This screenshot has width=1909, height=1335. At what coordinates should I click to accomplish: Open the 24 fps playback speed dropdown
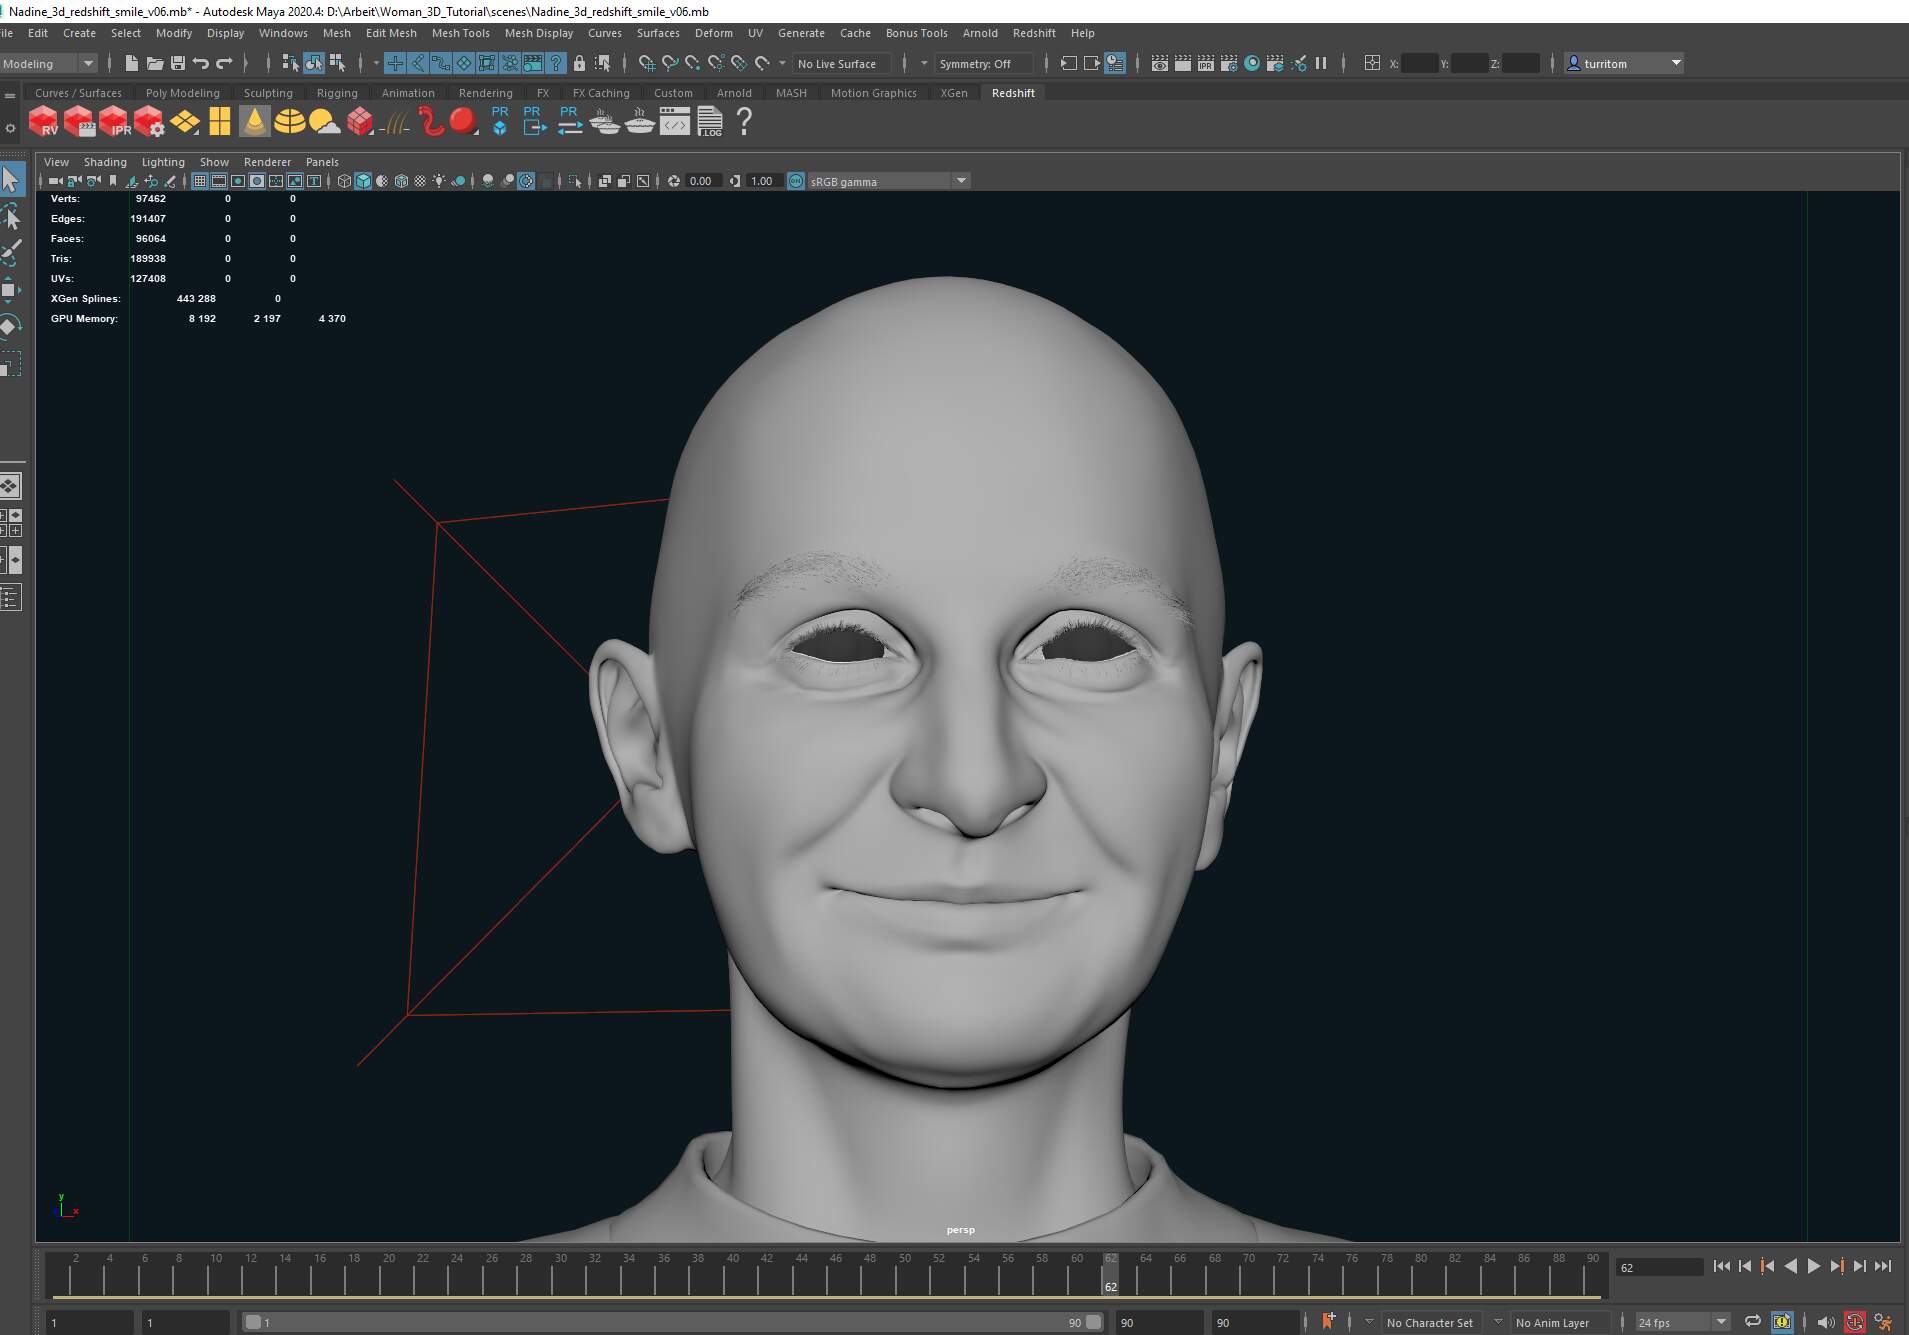tap(1720, 1321)
